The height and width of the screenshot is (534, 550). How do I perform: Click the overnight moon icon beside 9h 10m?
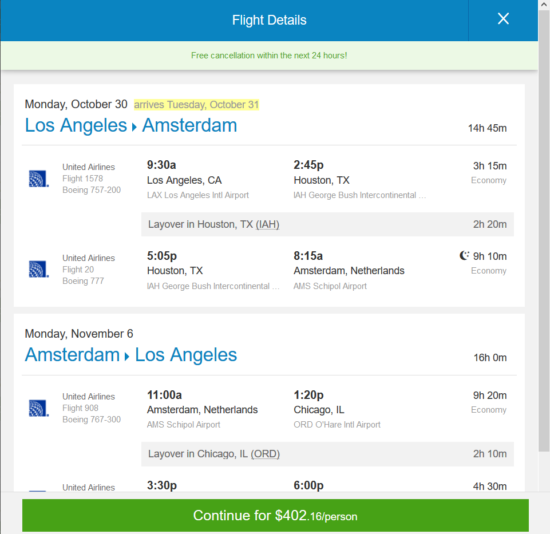coord(464,256)
